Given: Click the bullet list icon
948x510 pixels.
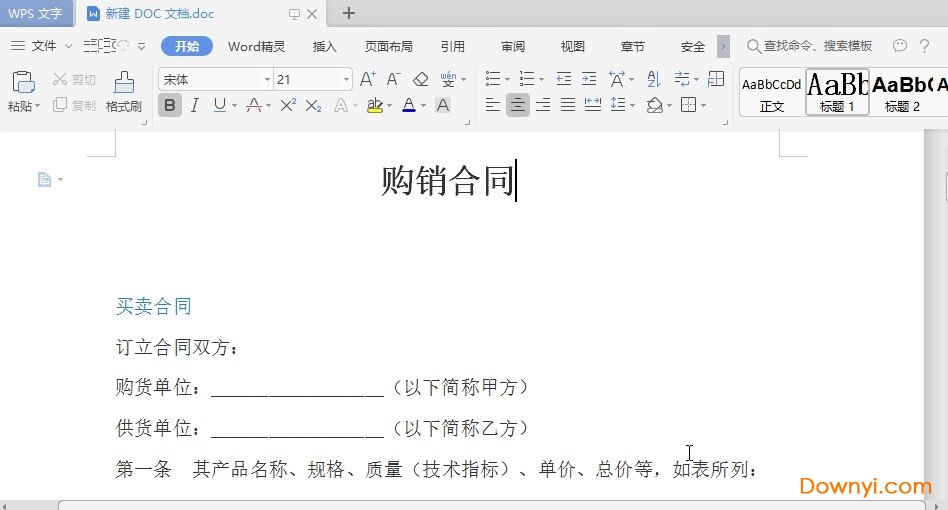Looking at the screenshot, I should (x=493, y=79).
